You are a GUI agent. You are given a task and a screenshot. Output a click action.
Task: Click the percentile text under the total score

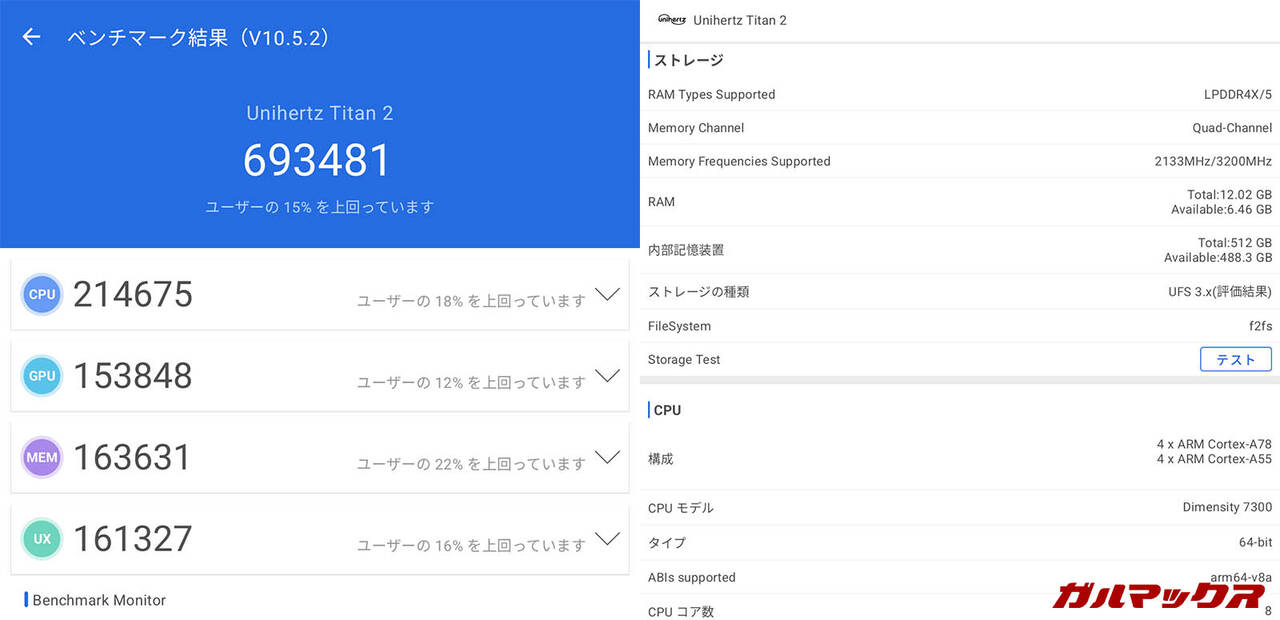point(318,206)
